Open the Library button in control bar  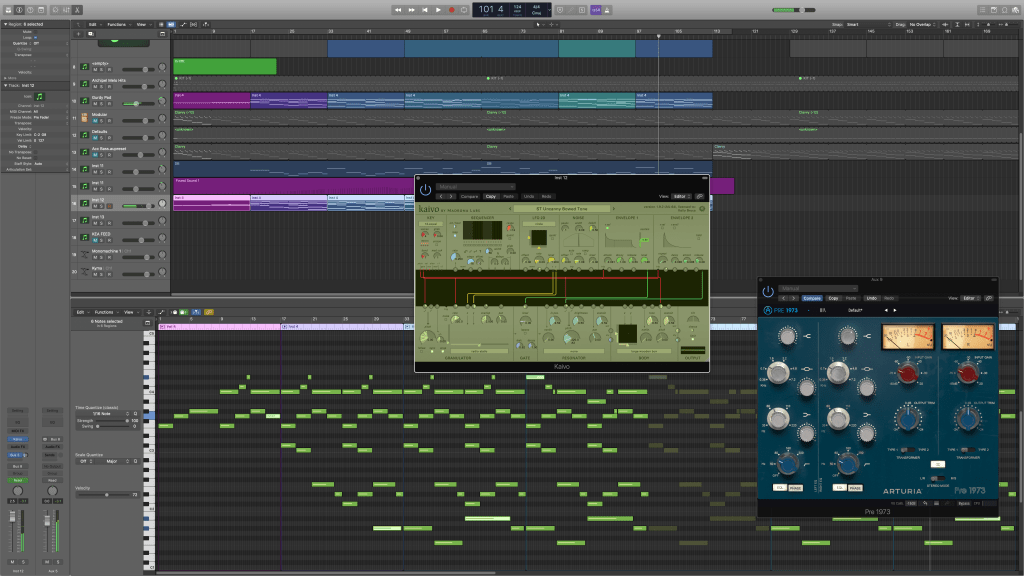pos(8,10)
